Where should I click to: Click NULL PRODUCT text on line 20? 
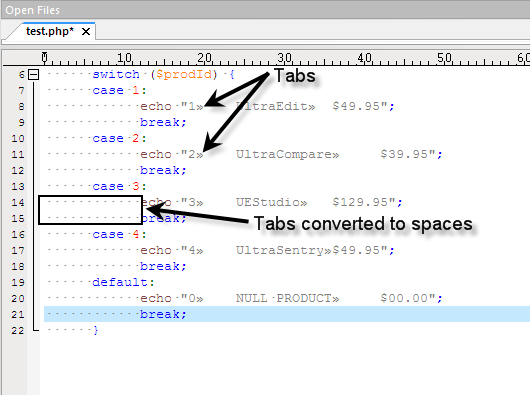click(x=284, y=298)
